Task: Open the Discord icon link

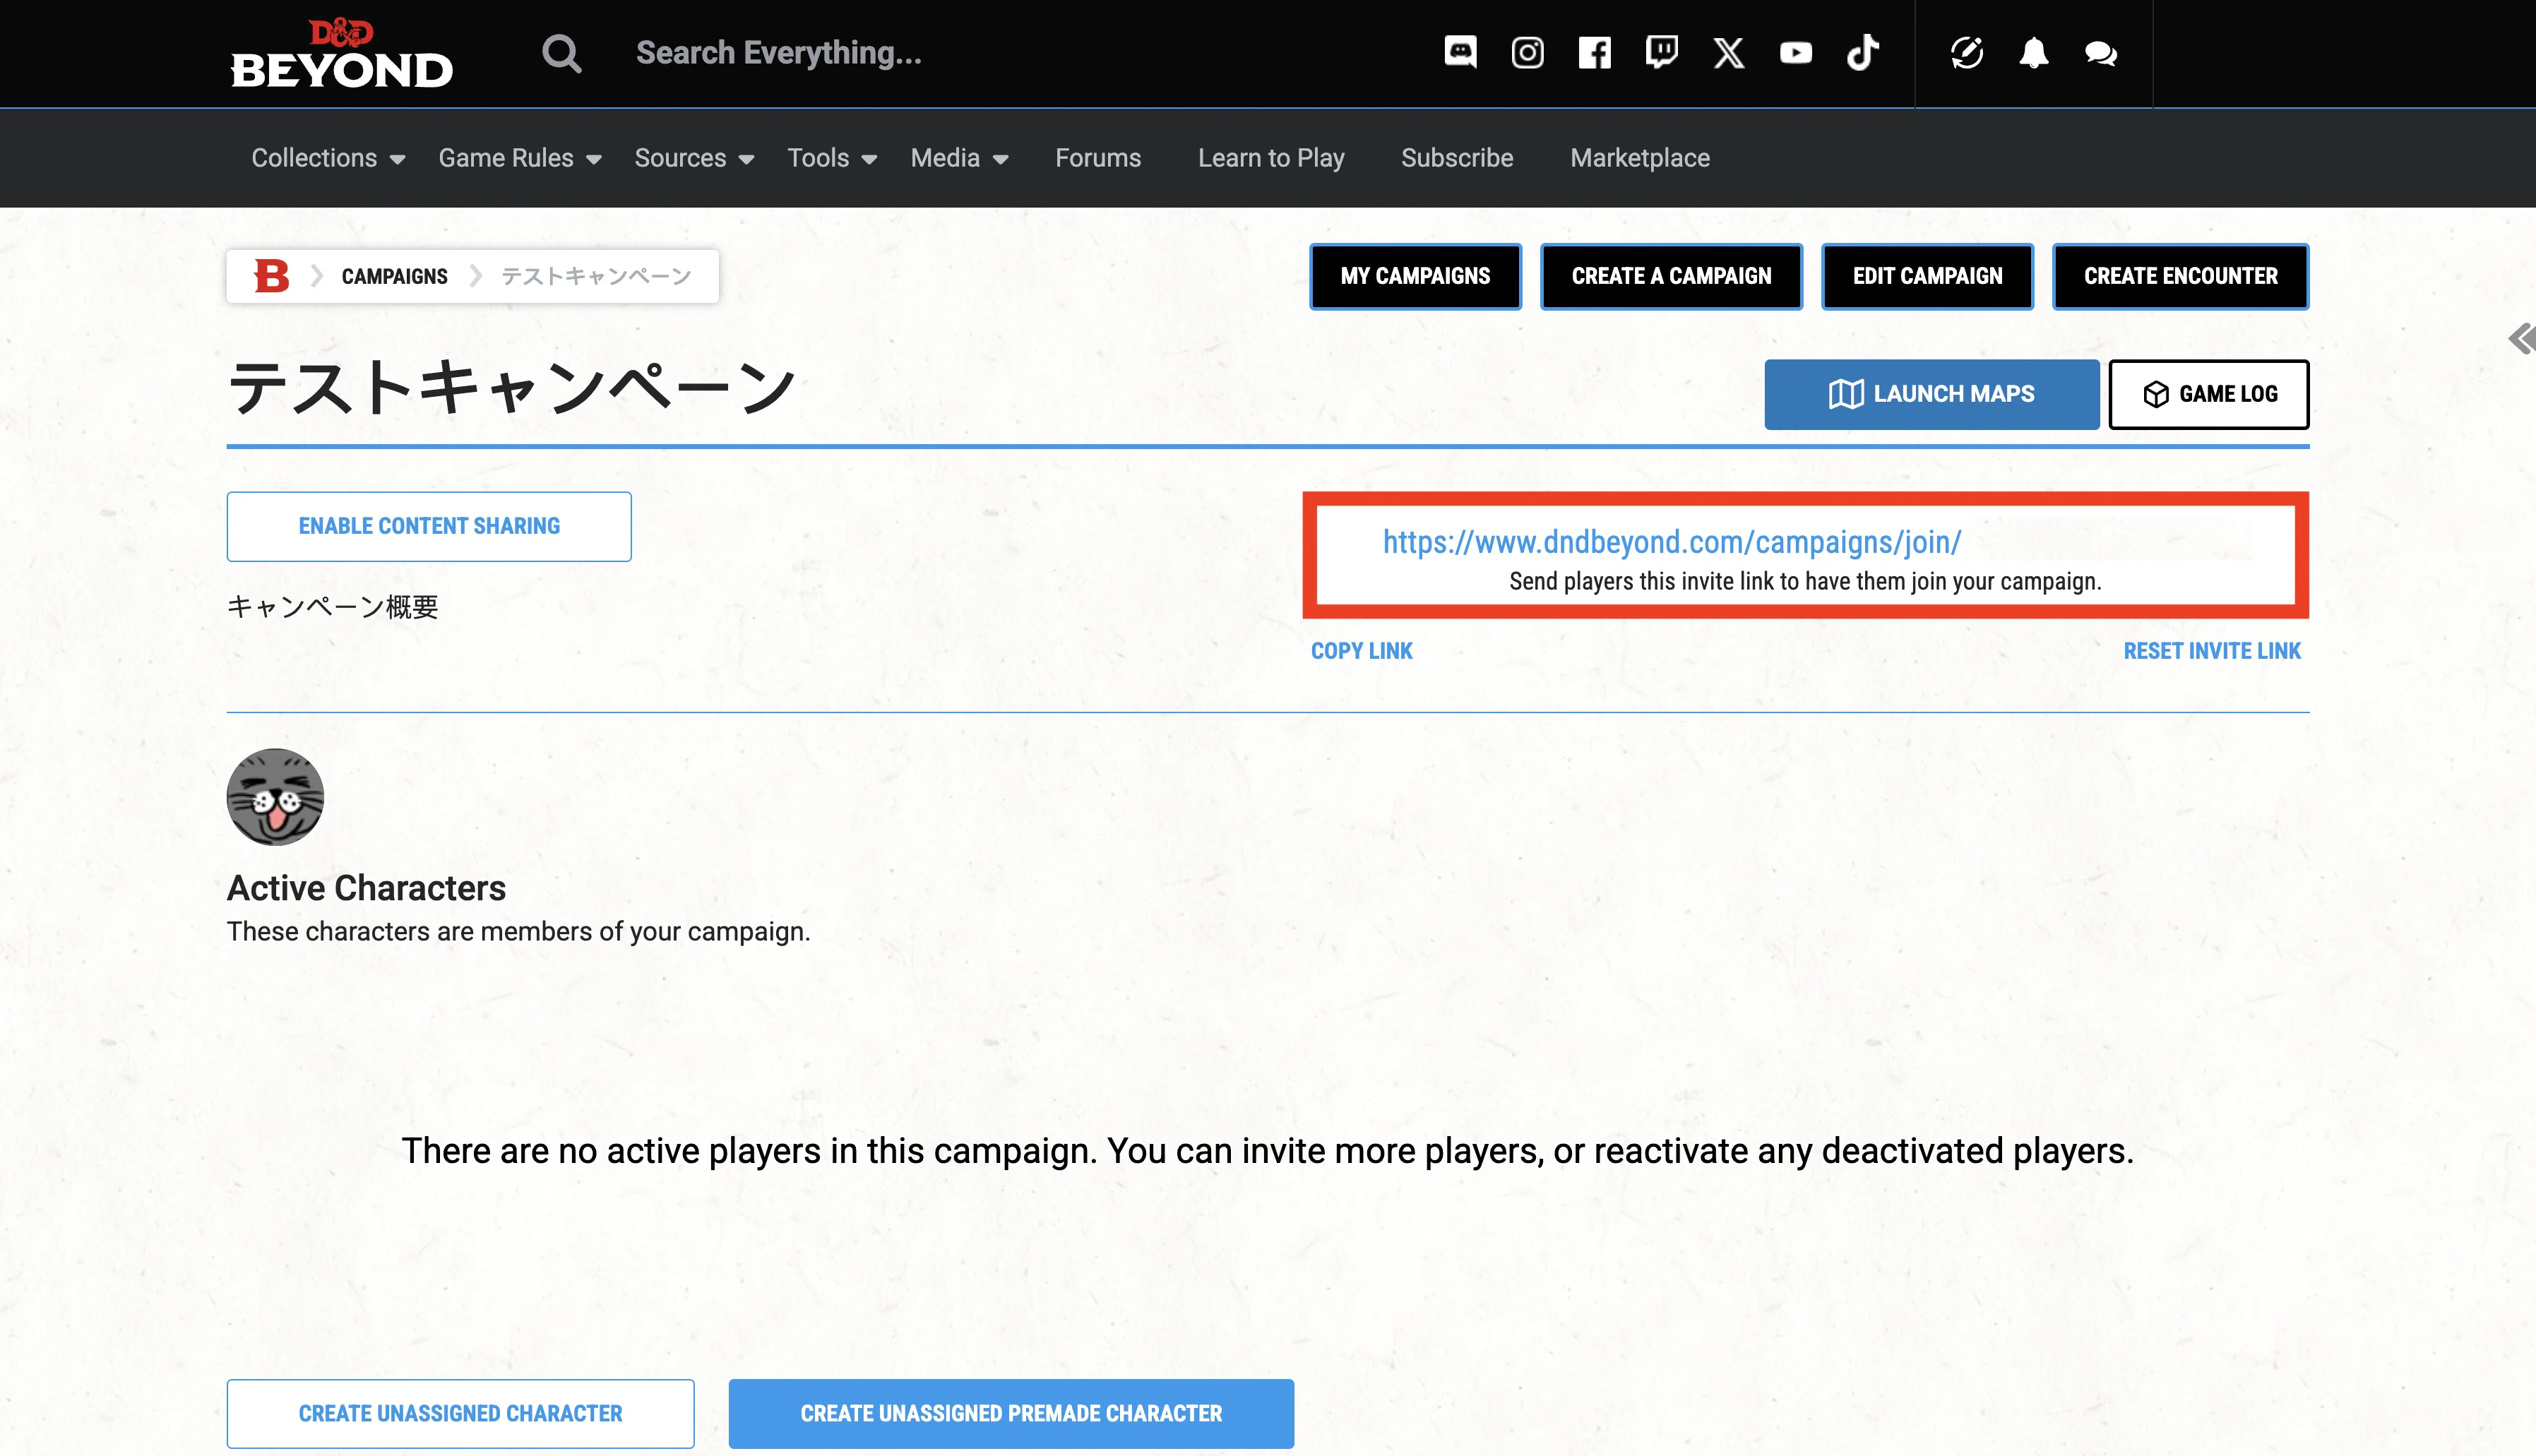Action: point(1460,52)
